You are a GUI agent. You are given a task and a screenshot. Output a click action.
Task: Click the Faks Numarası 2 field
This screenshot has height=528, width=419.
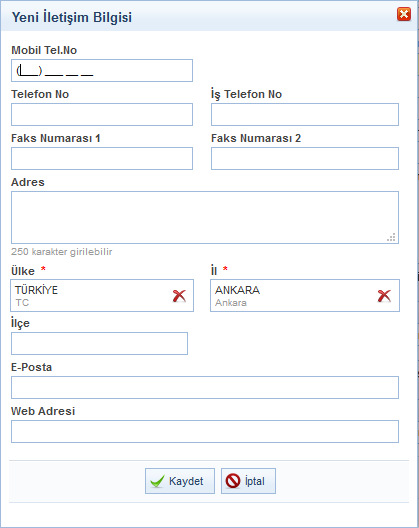pos(305,158)
